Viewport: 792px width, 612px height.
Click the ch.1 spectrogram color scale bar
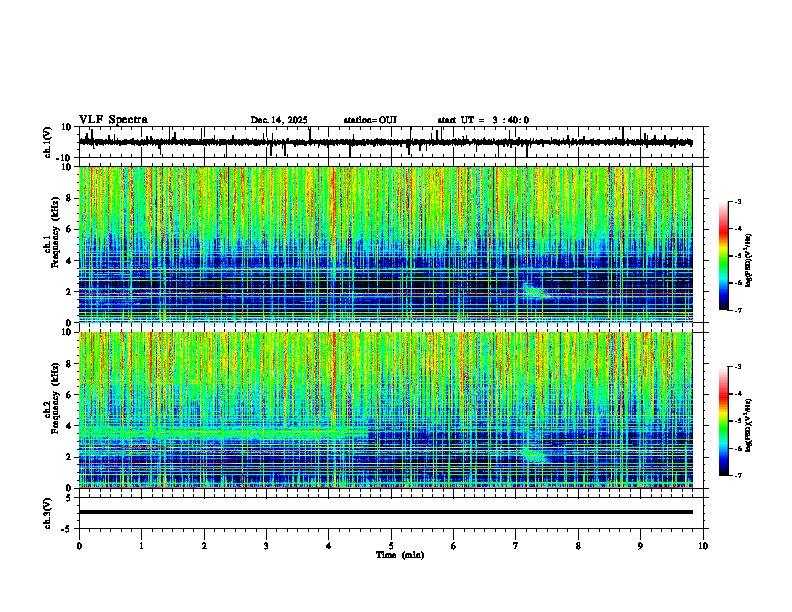coord(724,256)
